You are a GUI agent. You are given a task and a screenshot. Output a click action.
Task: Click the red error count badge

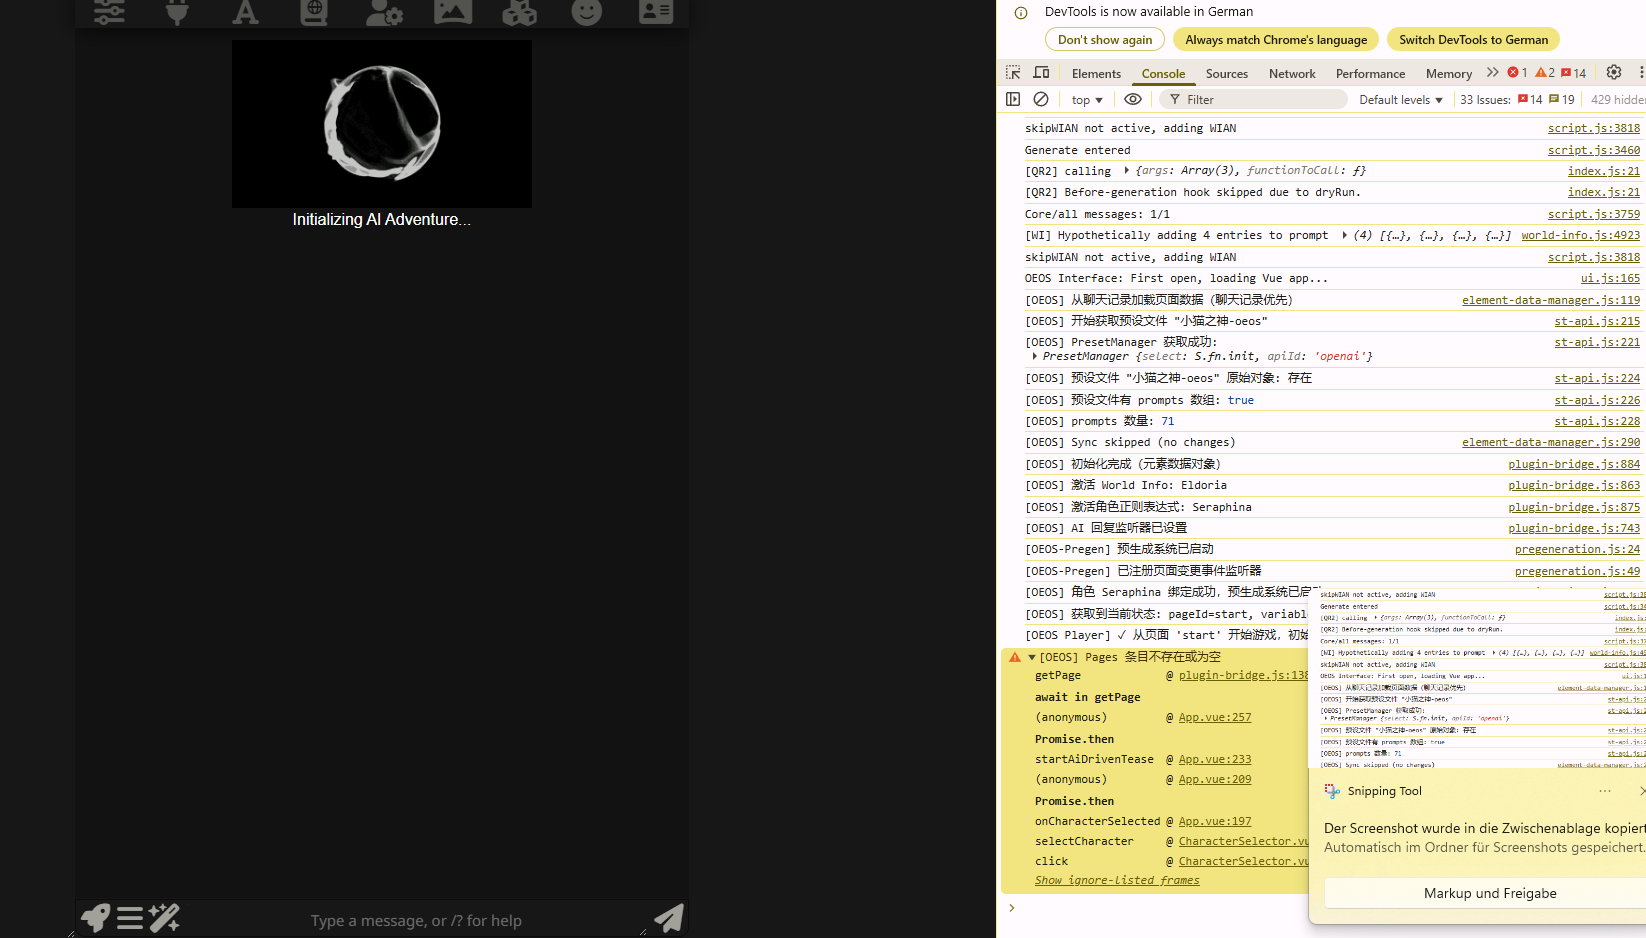[x=1517, y=73]
